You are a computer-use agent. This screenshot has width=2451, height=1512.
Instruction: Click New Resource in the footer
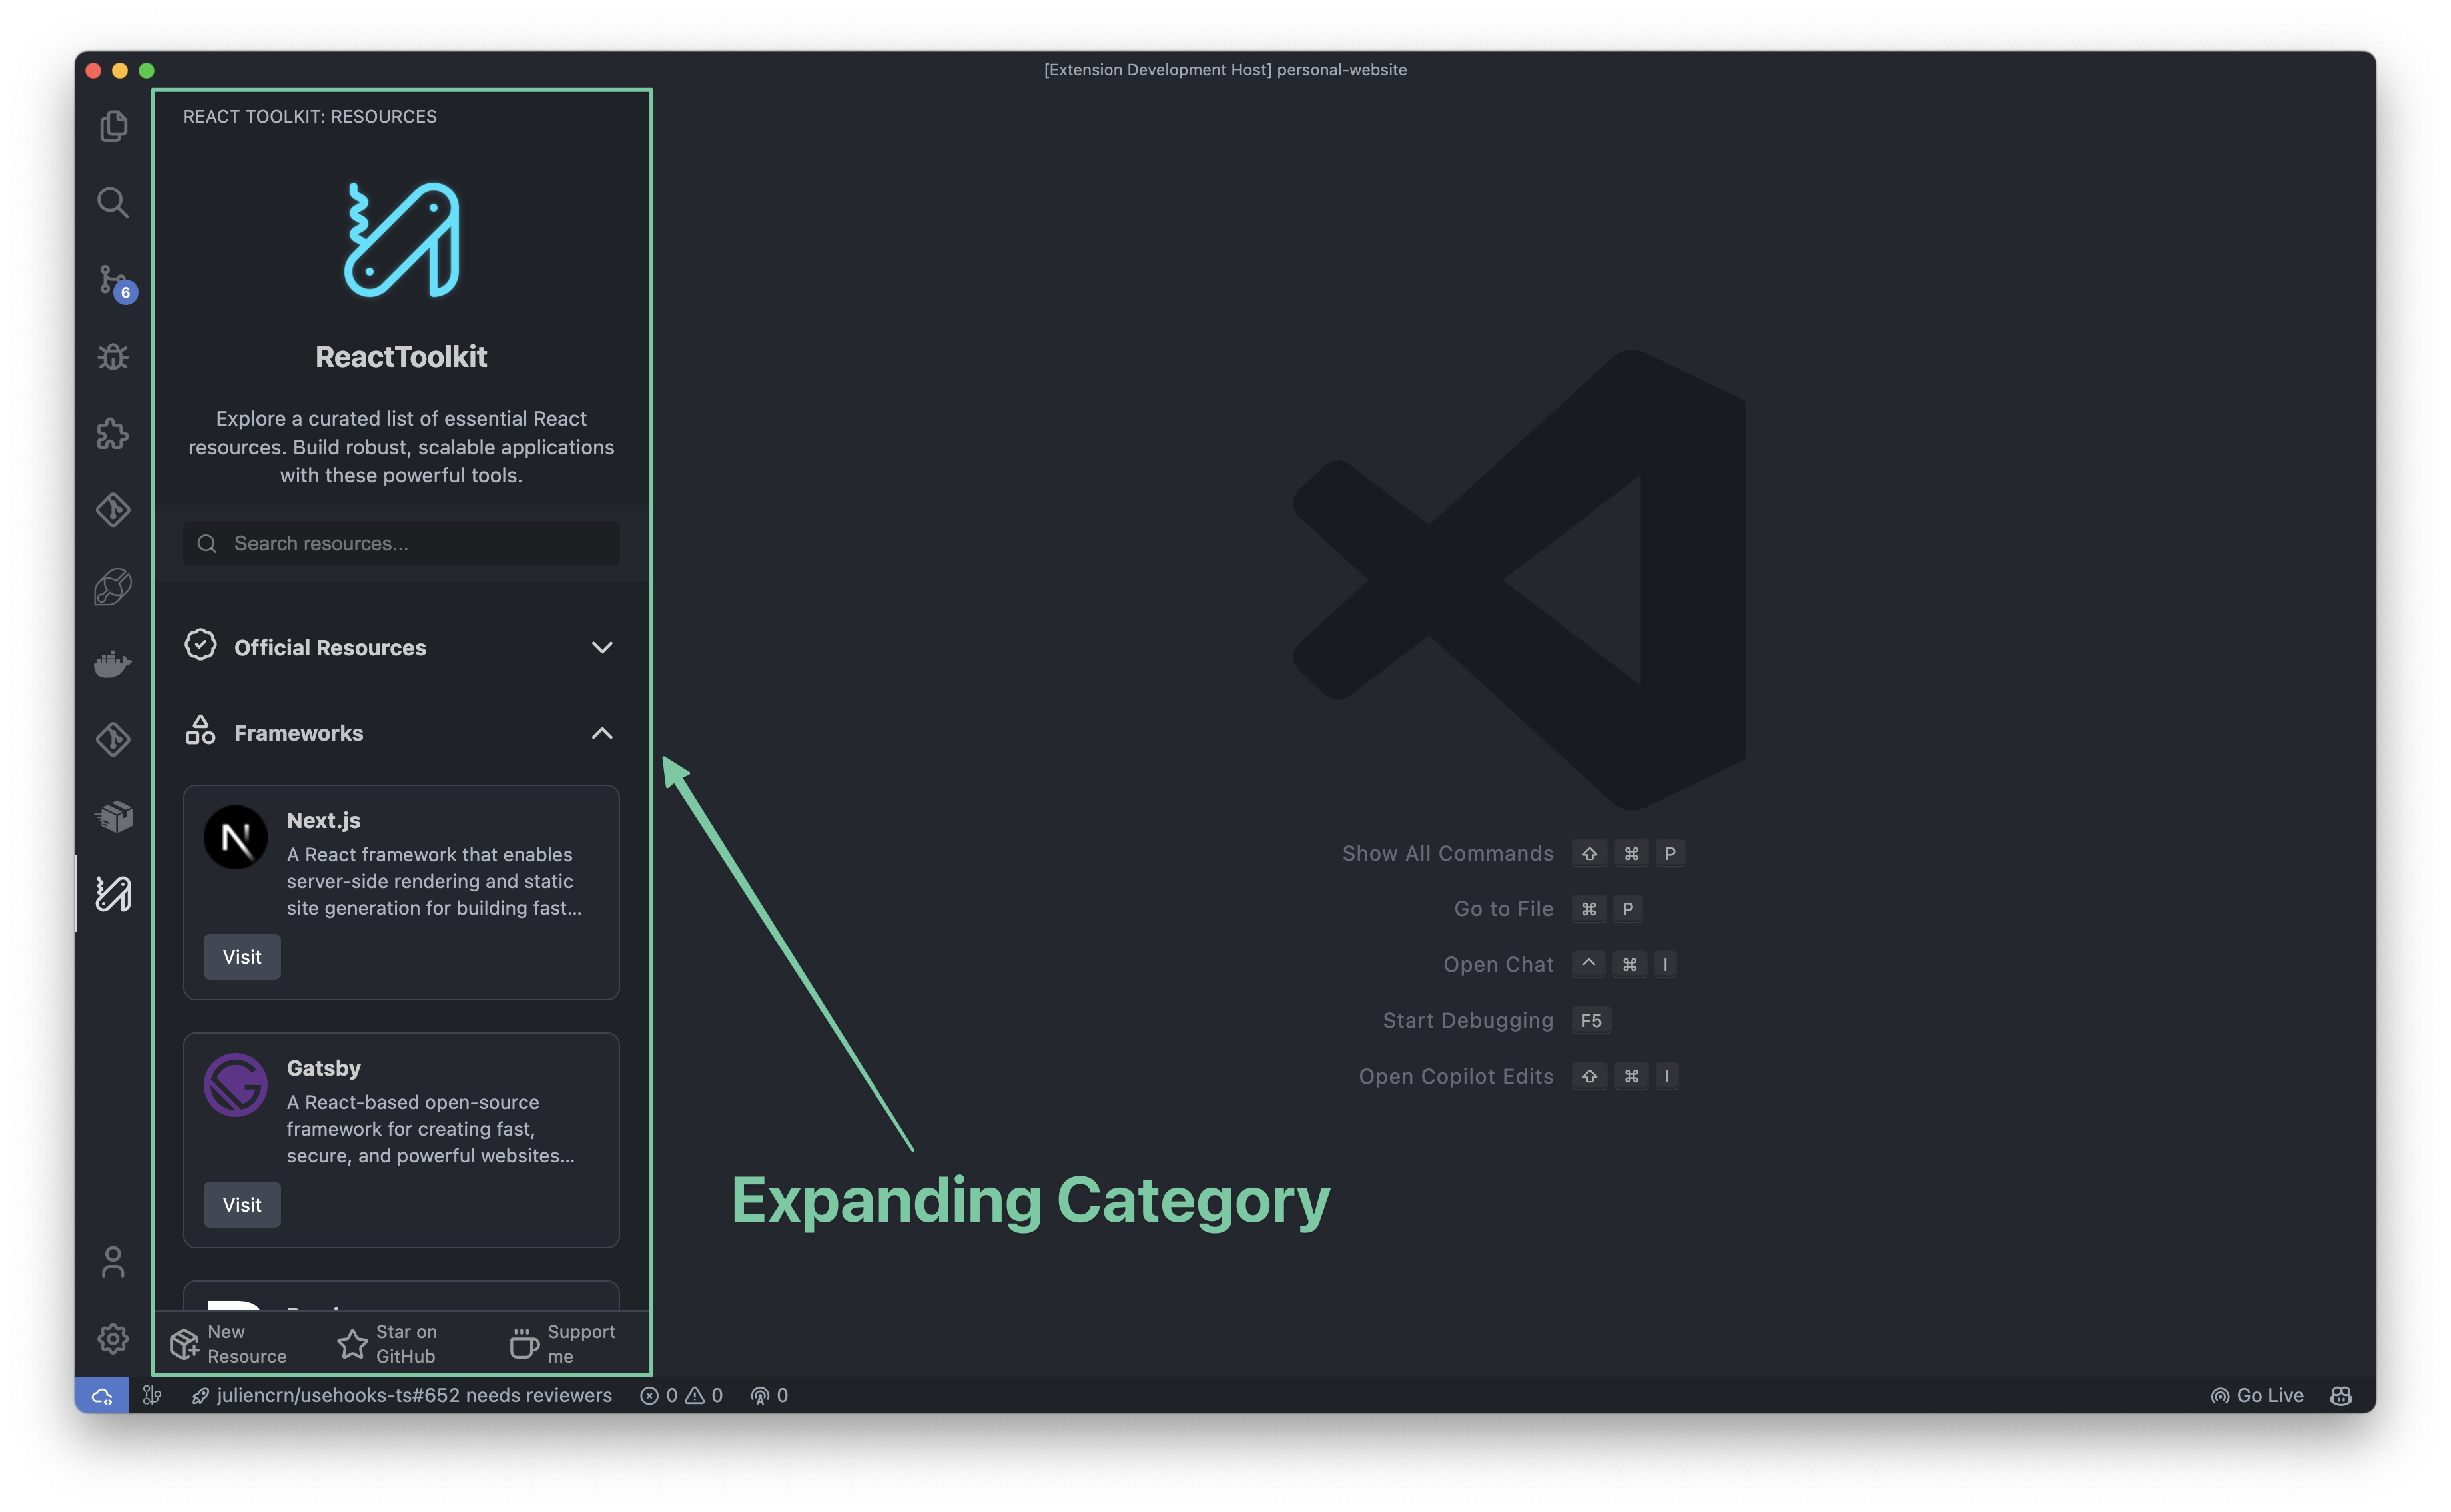pyautogui.click(x=229, y=1344)
